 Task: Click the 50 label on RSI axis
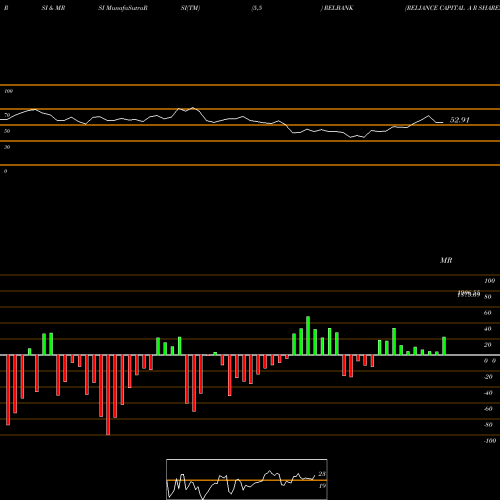(x=7, y=131)
